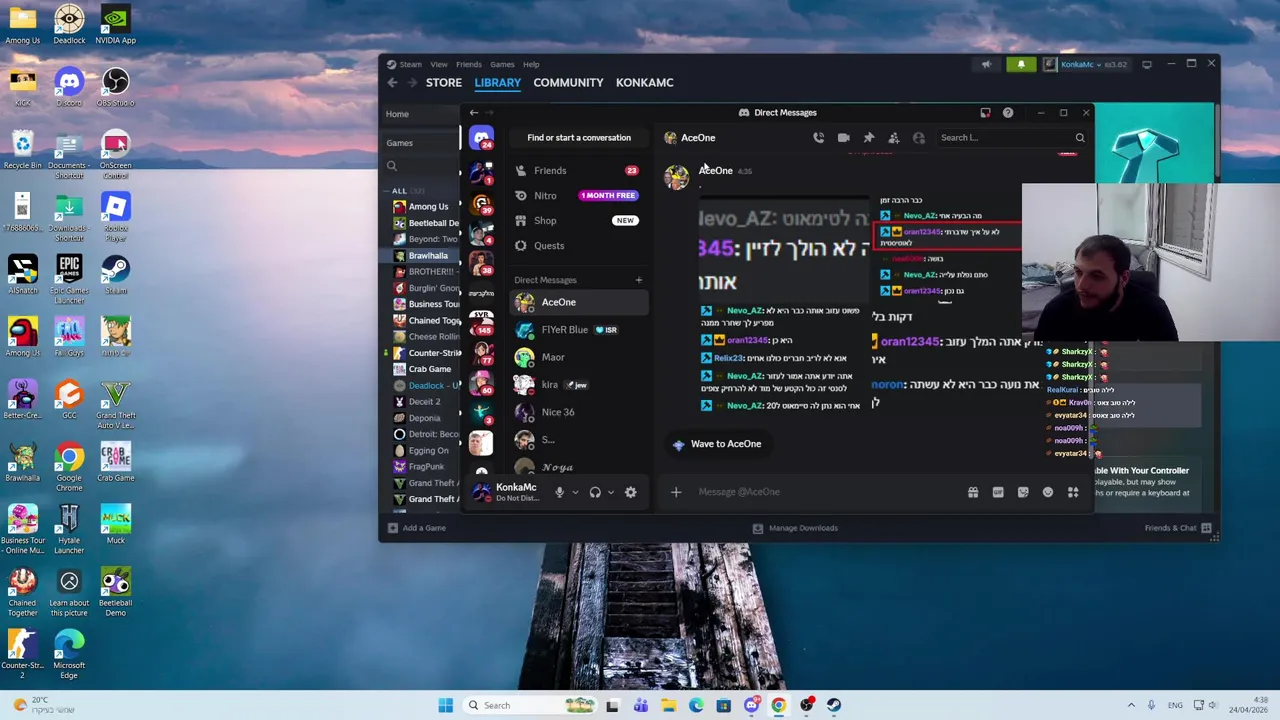
Task: Open the sticker picker
Action: pyautogui.click(x=1023, y=492)
